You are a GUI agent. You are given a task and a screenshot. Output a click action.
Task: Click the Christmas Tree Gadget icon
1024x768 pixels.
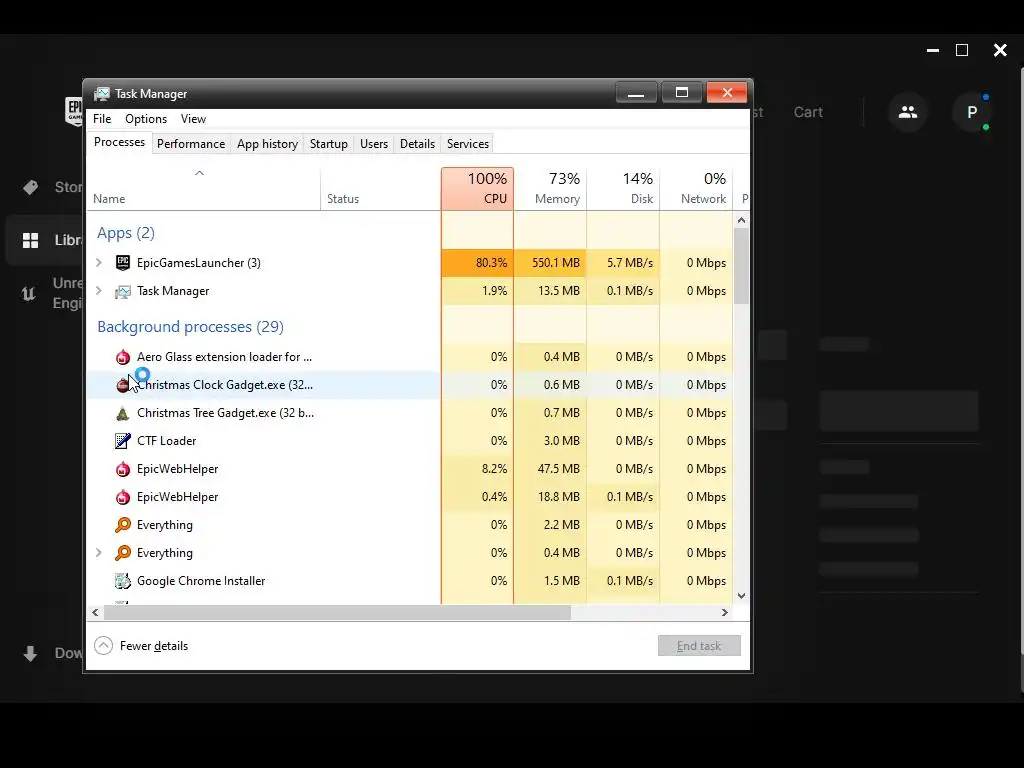coord(123,413)
